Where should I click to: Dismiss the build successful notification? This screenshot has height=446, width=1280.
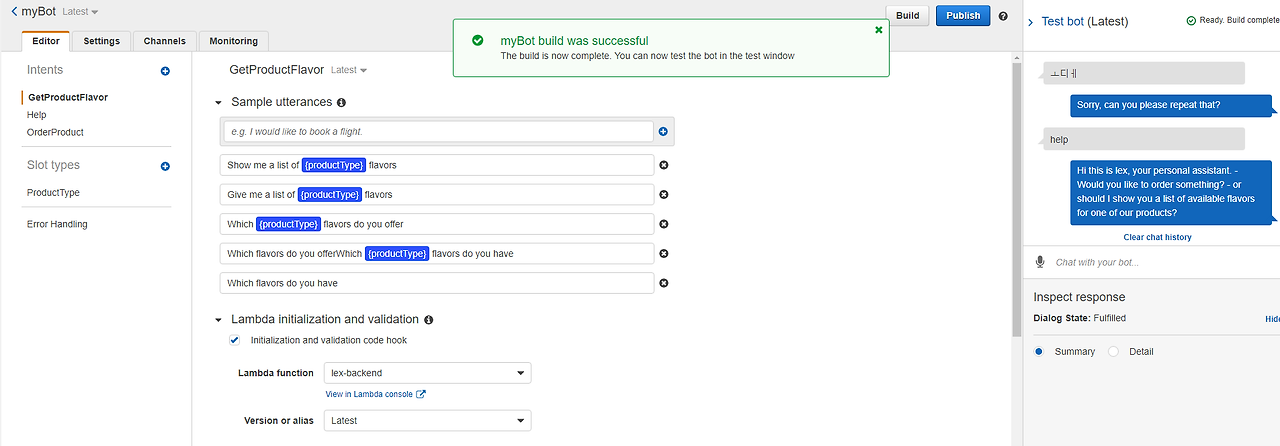pos(879,30)
